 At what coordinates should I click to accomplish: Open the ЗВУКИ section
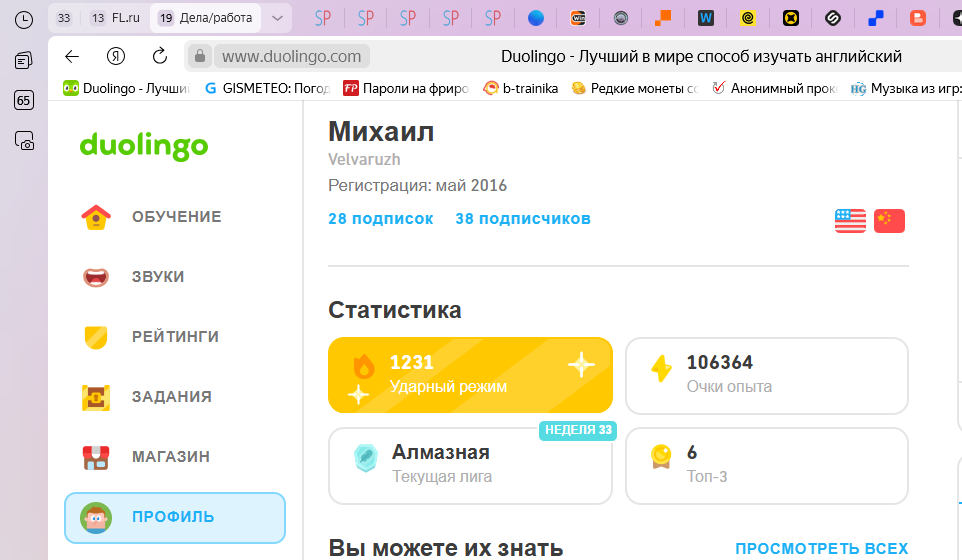point(175,277)
